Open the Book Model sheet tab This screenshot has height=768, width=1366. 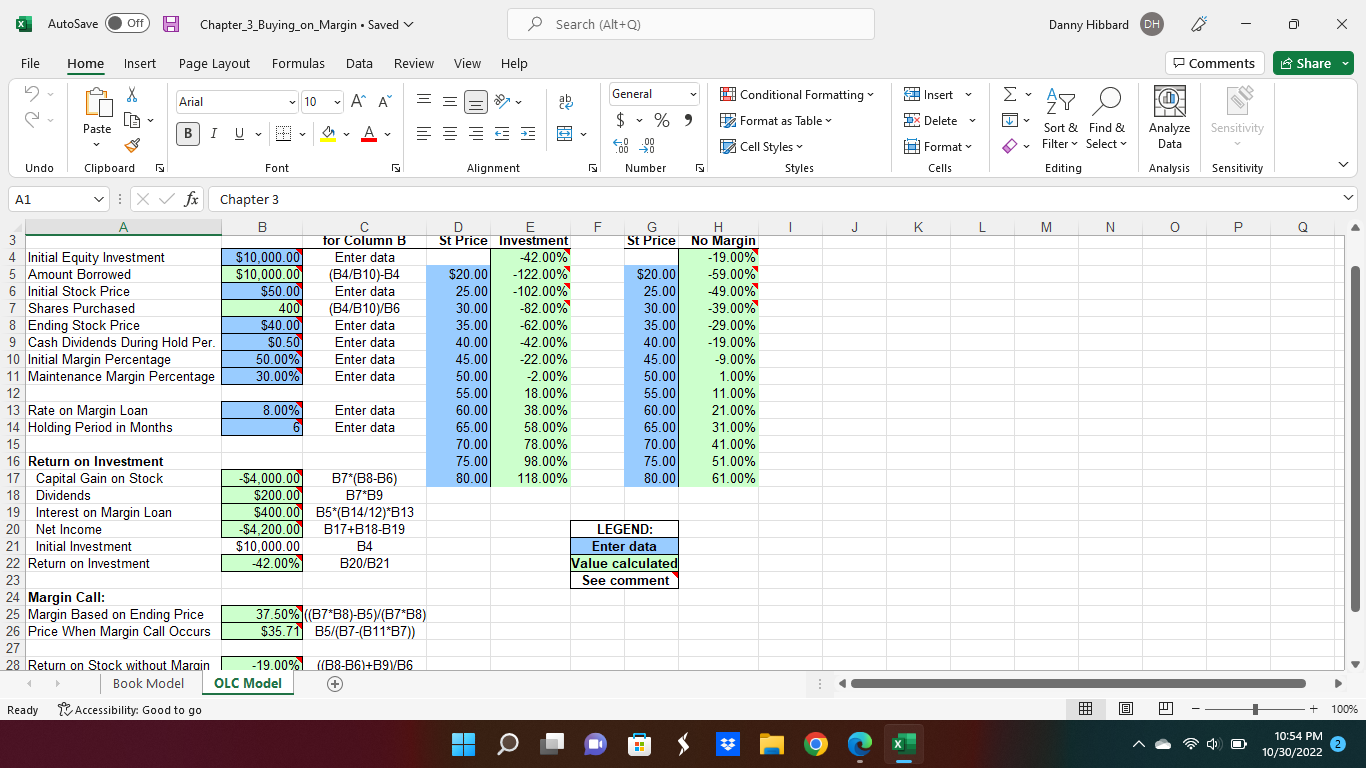(148, 683)
